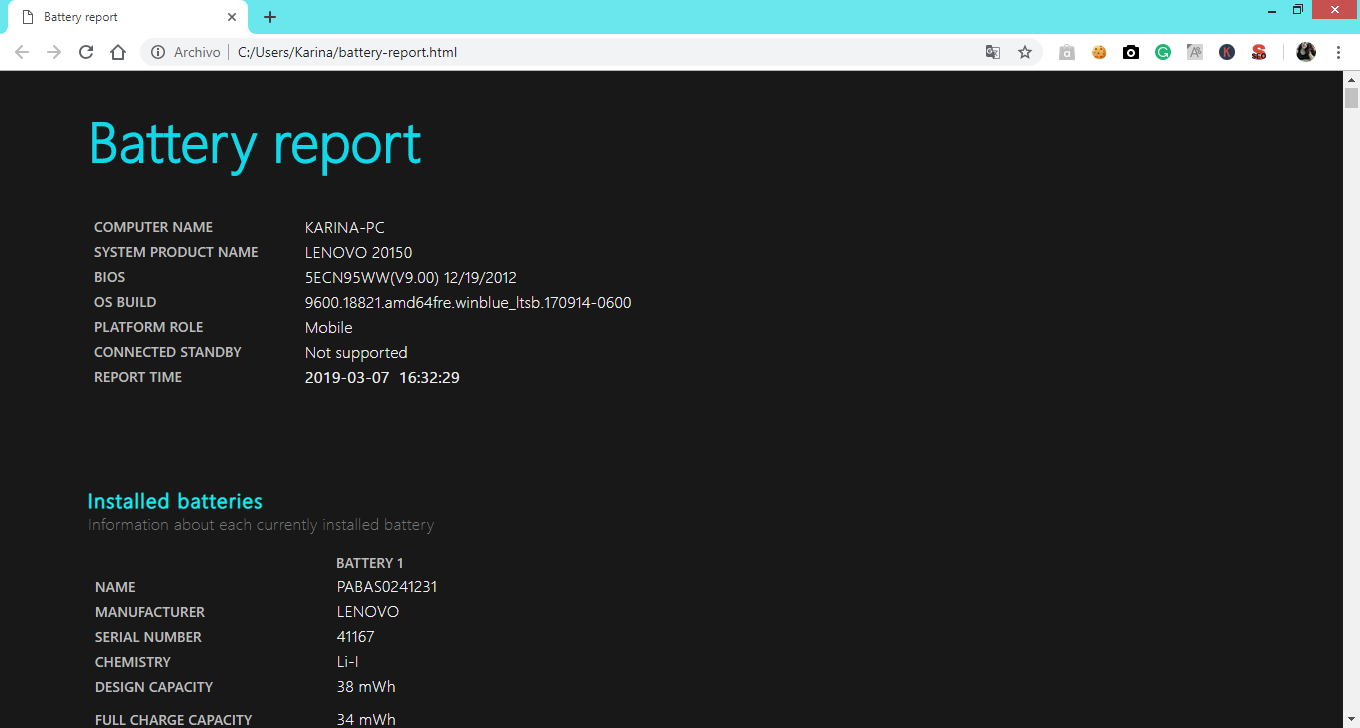The image size is (1360, 728).
Task: Restore down the Chrome window
Action: 1298,10
